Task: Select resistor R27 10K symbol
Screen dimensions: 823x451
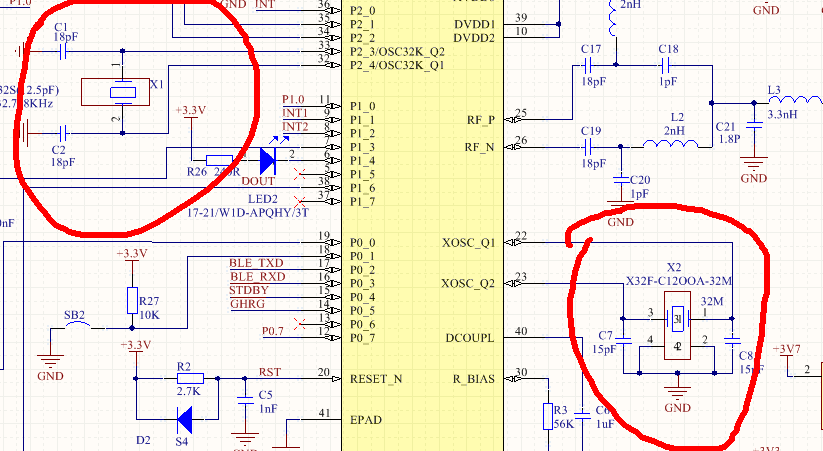Action: pos(132,300)
